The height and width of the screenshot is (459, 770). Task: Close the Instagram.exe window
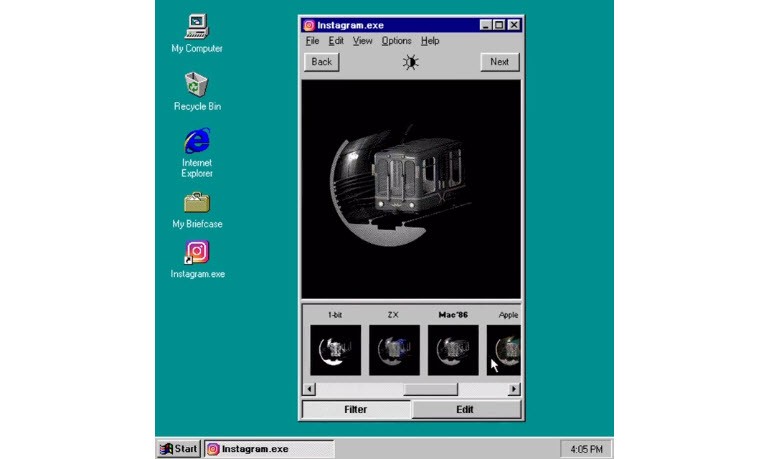tap(514, 25)
